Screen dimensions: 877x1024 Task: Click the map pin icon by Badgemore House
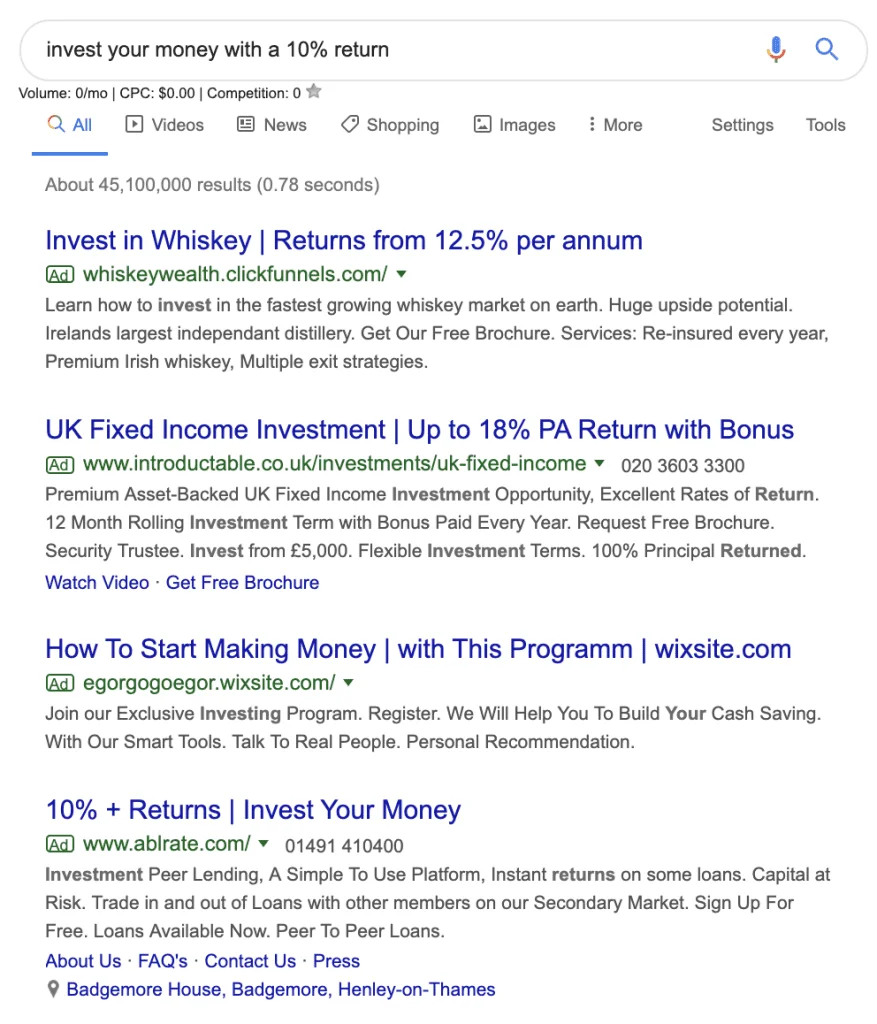point(54,989)
